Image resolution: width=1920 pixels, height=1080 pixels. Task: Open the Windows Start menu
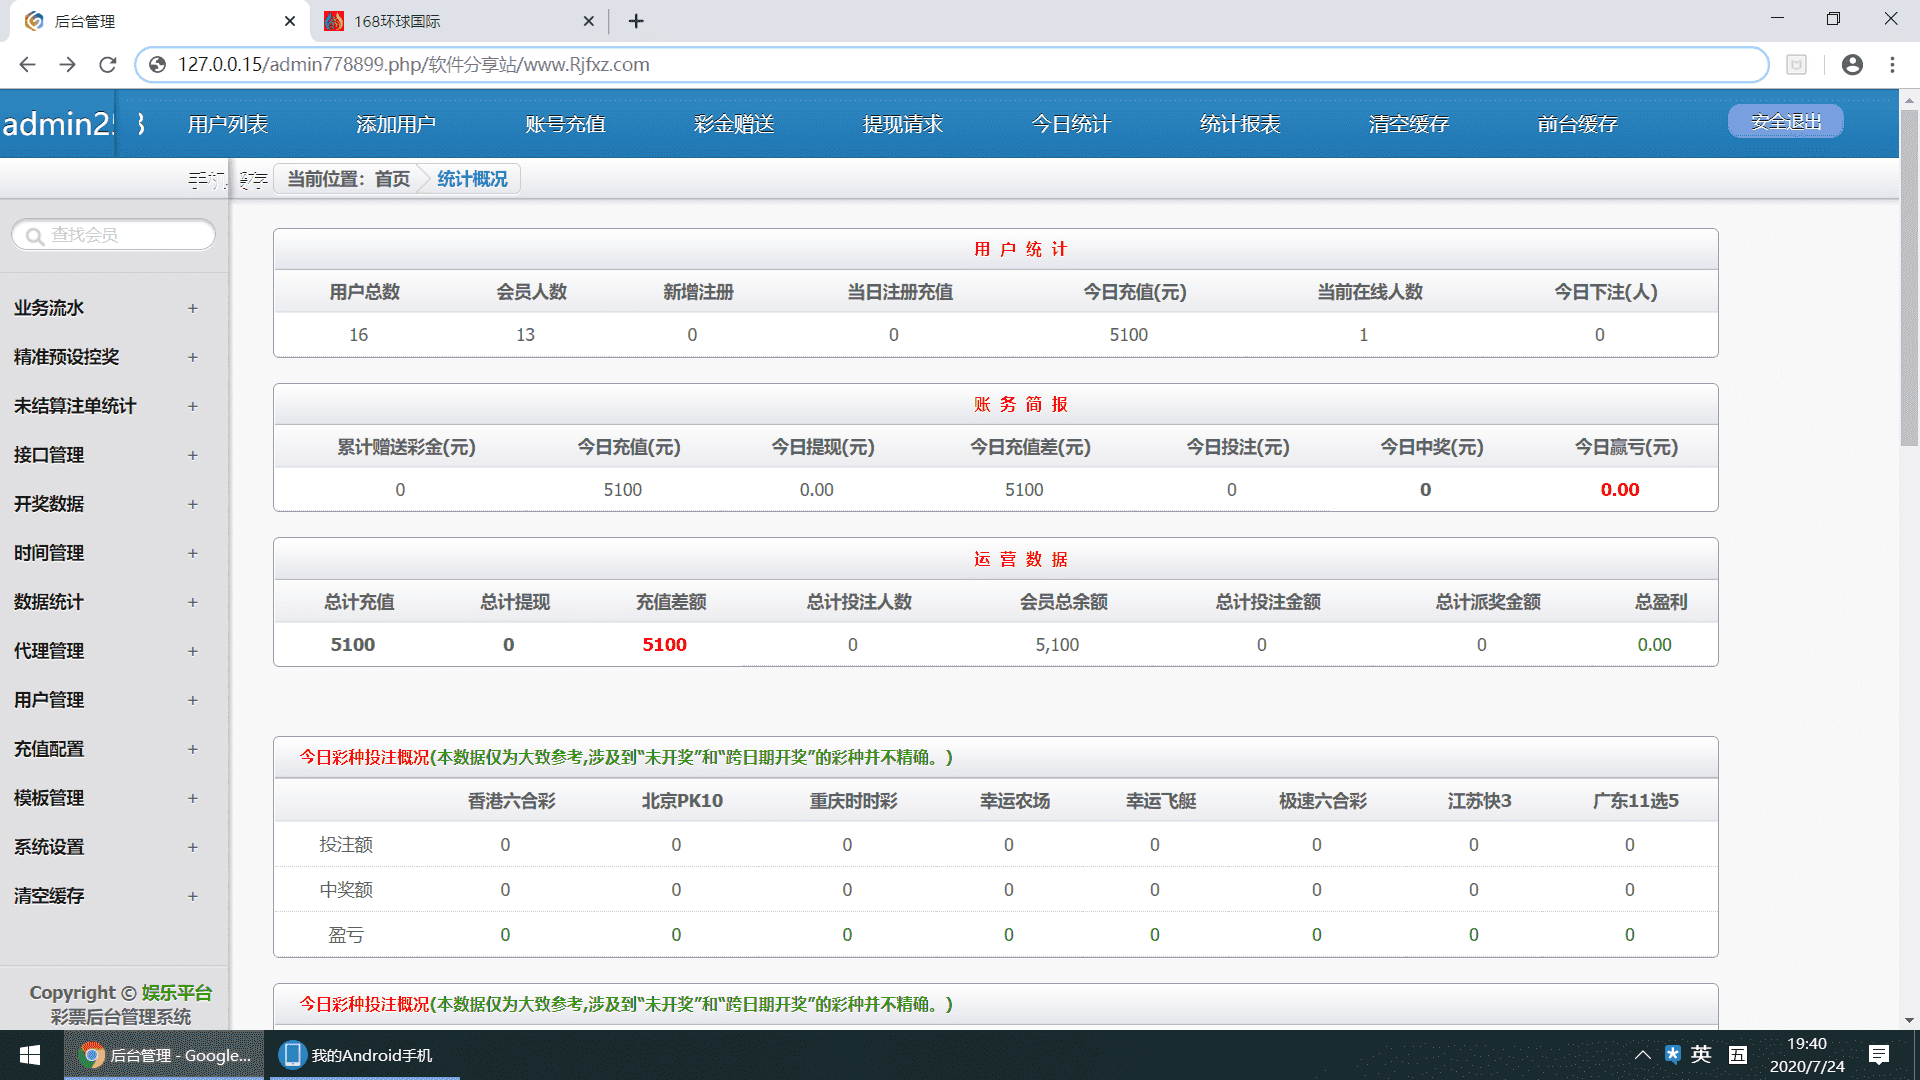30,1055
